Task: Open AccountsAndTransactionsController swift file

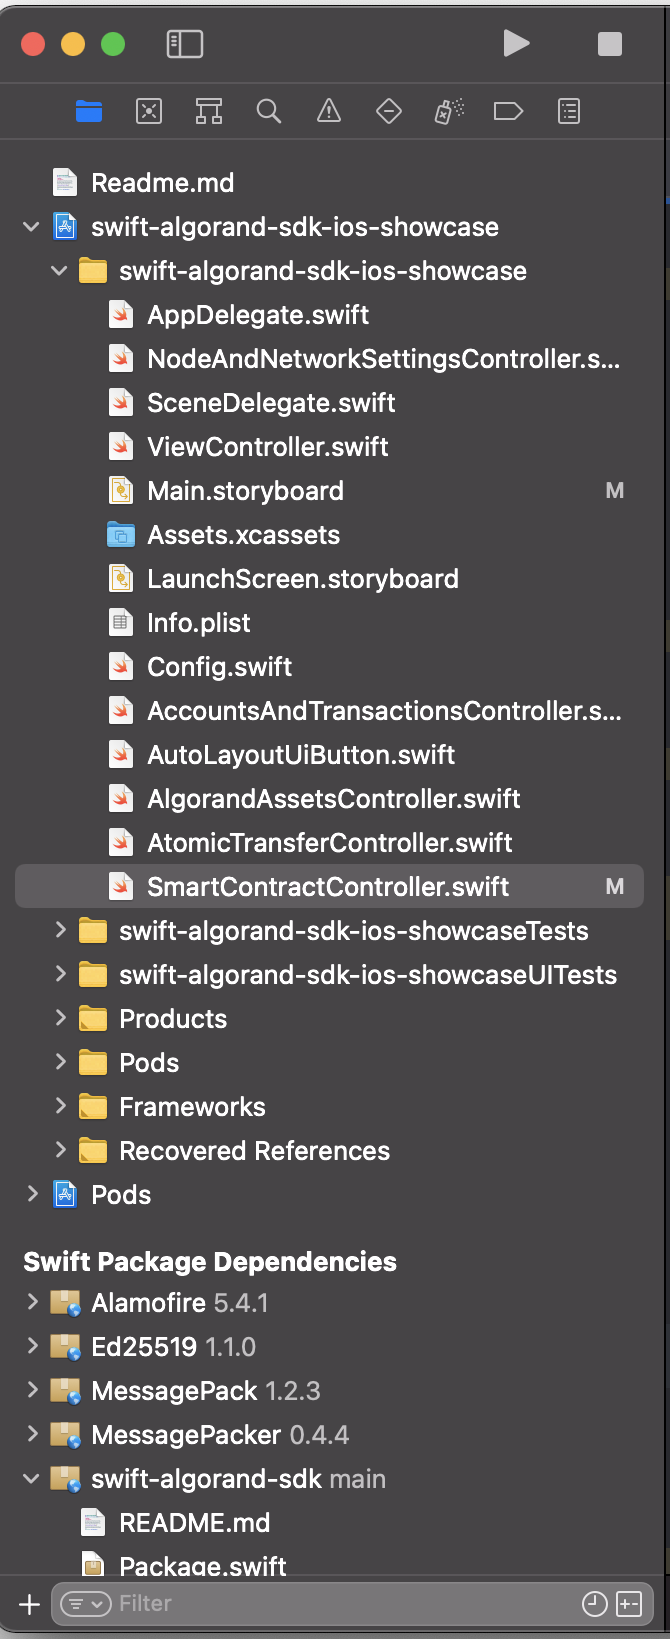Action: tap(384, 711)
